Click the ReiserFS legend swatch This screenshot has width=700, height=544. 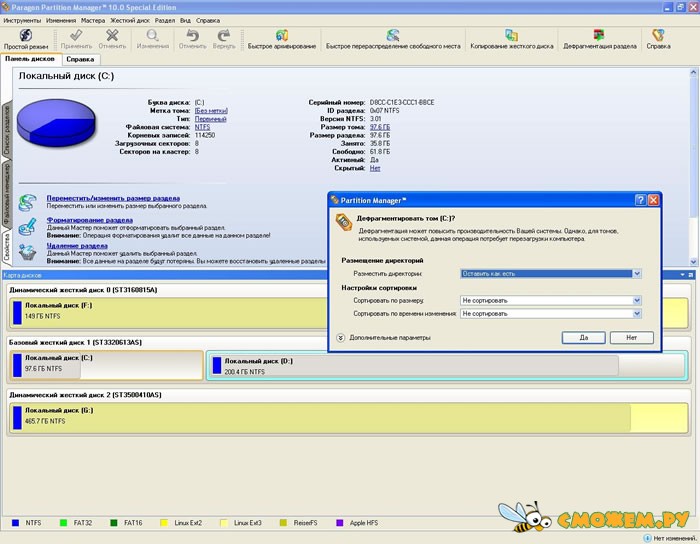[283, 523]
